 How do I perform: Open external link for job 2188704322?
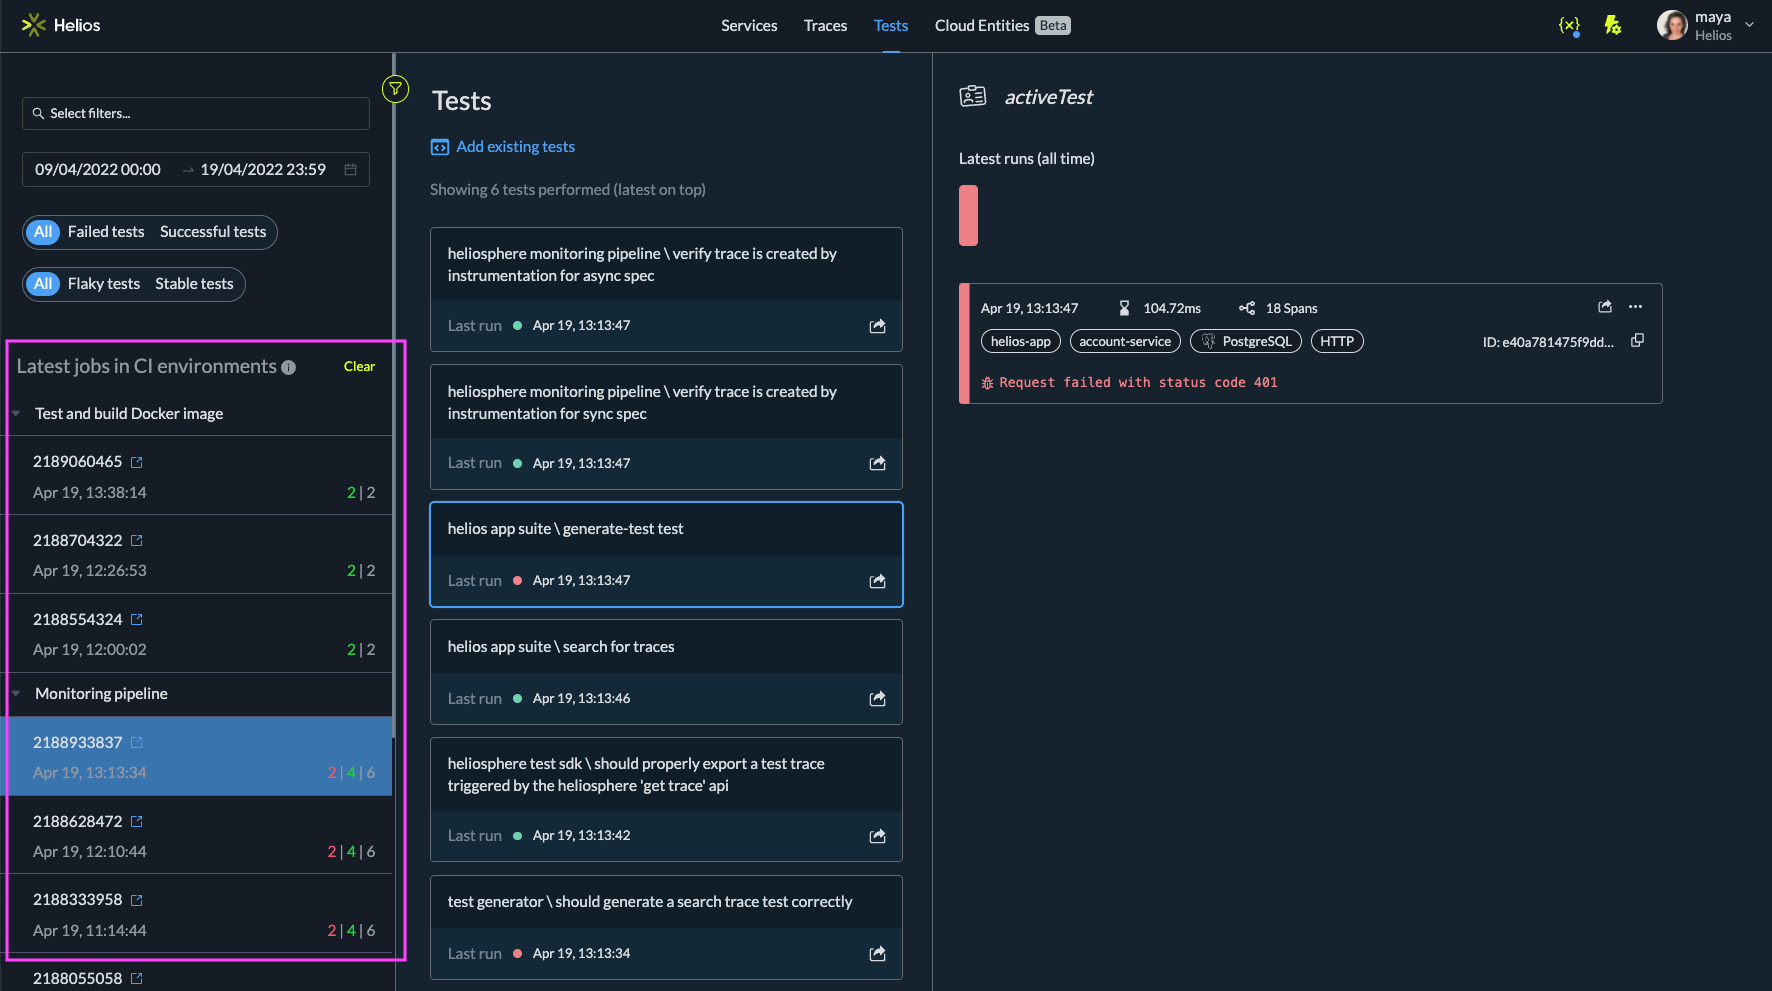pos(137,541)
